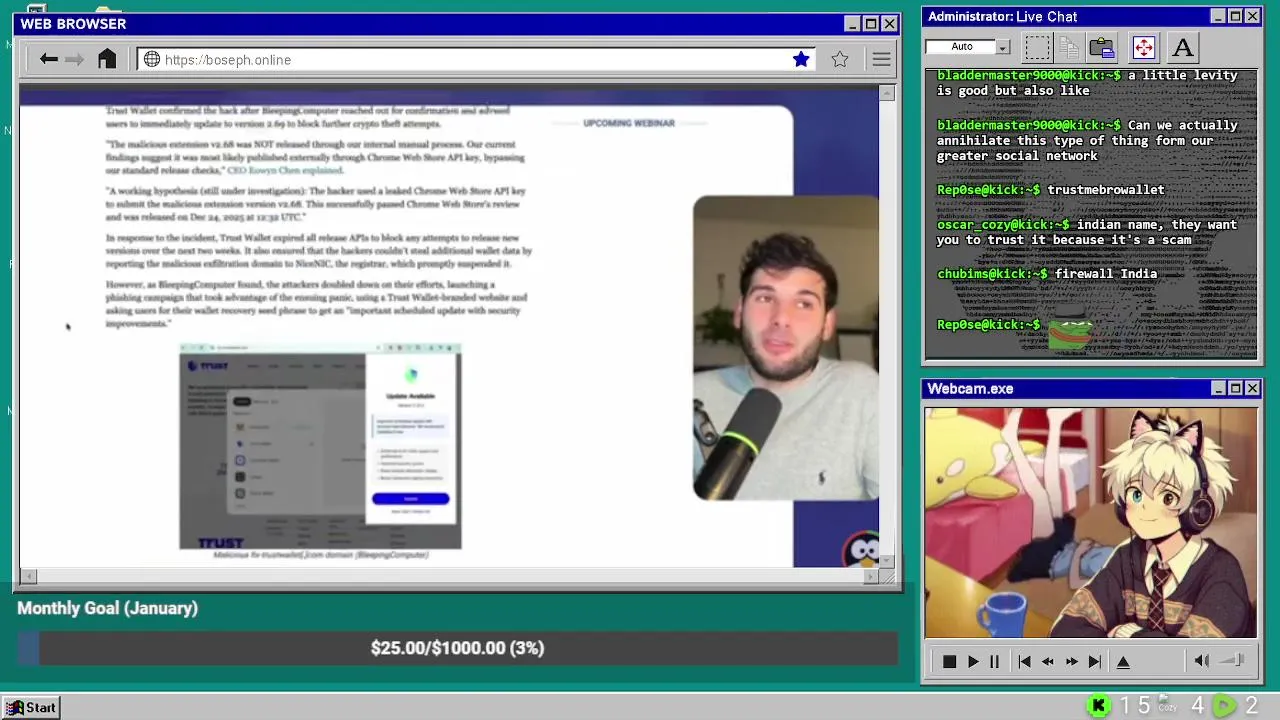
Task: Click the UPCOMING WEBINAR heading
Action: tap(629, 123)
